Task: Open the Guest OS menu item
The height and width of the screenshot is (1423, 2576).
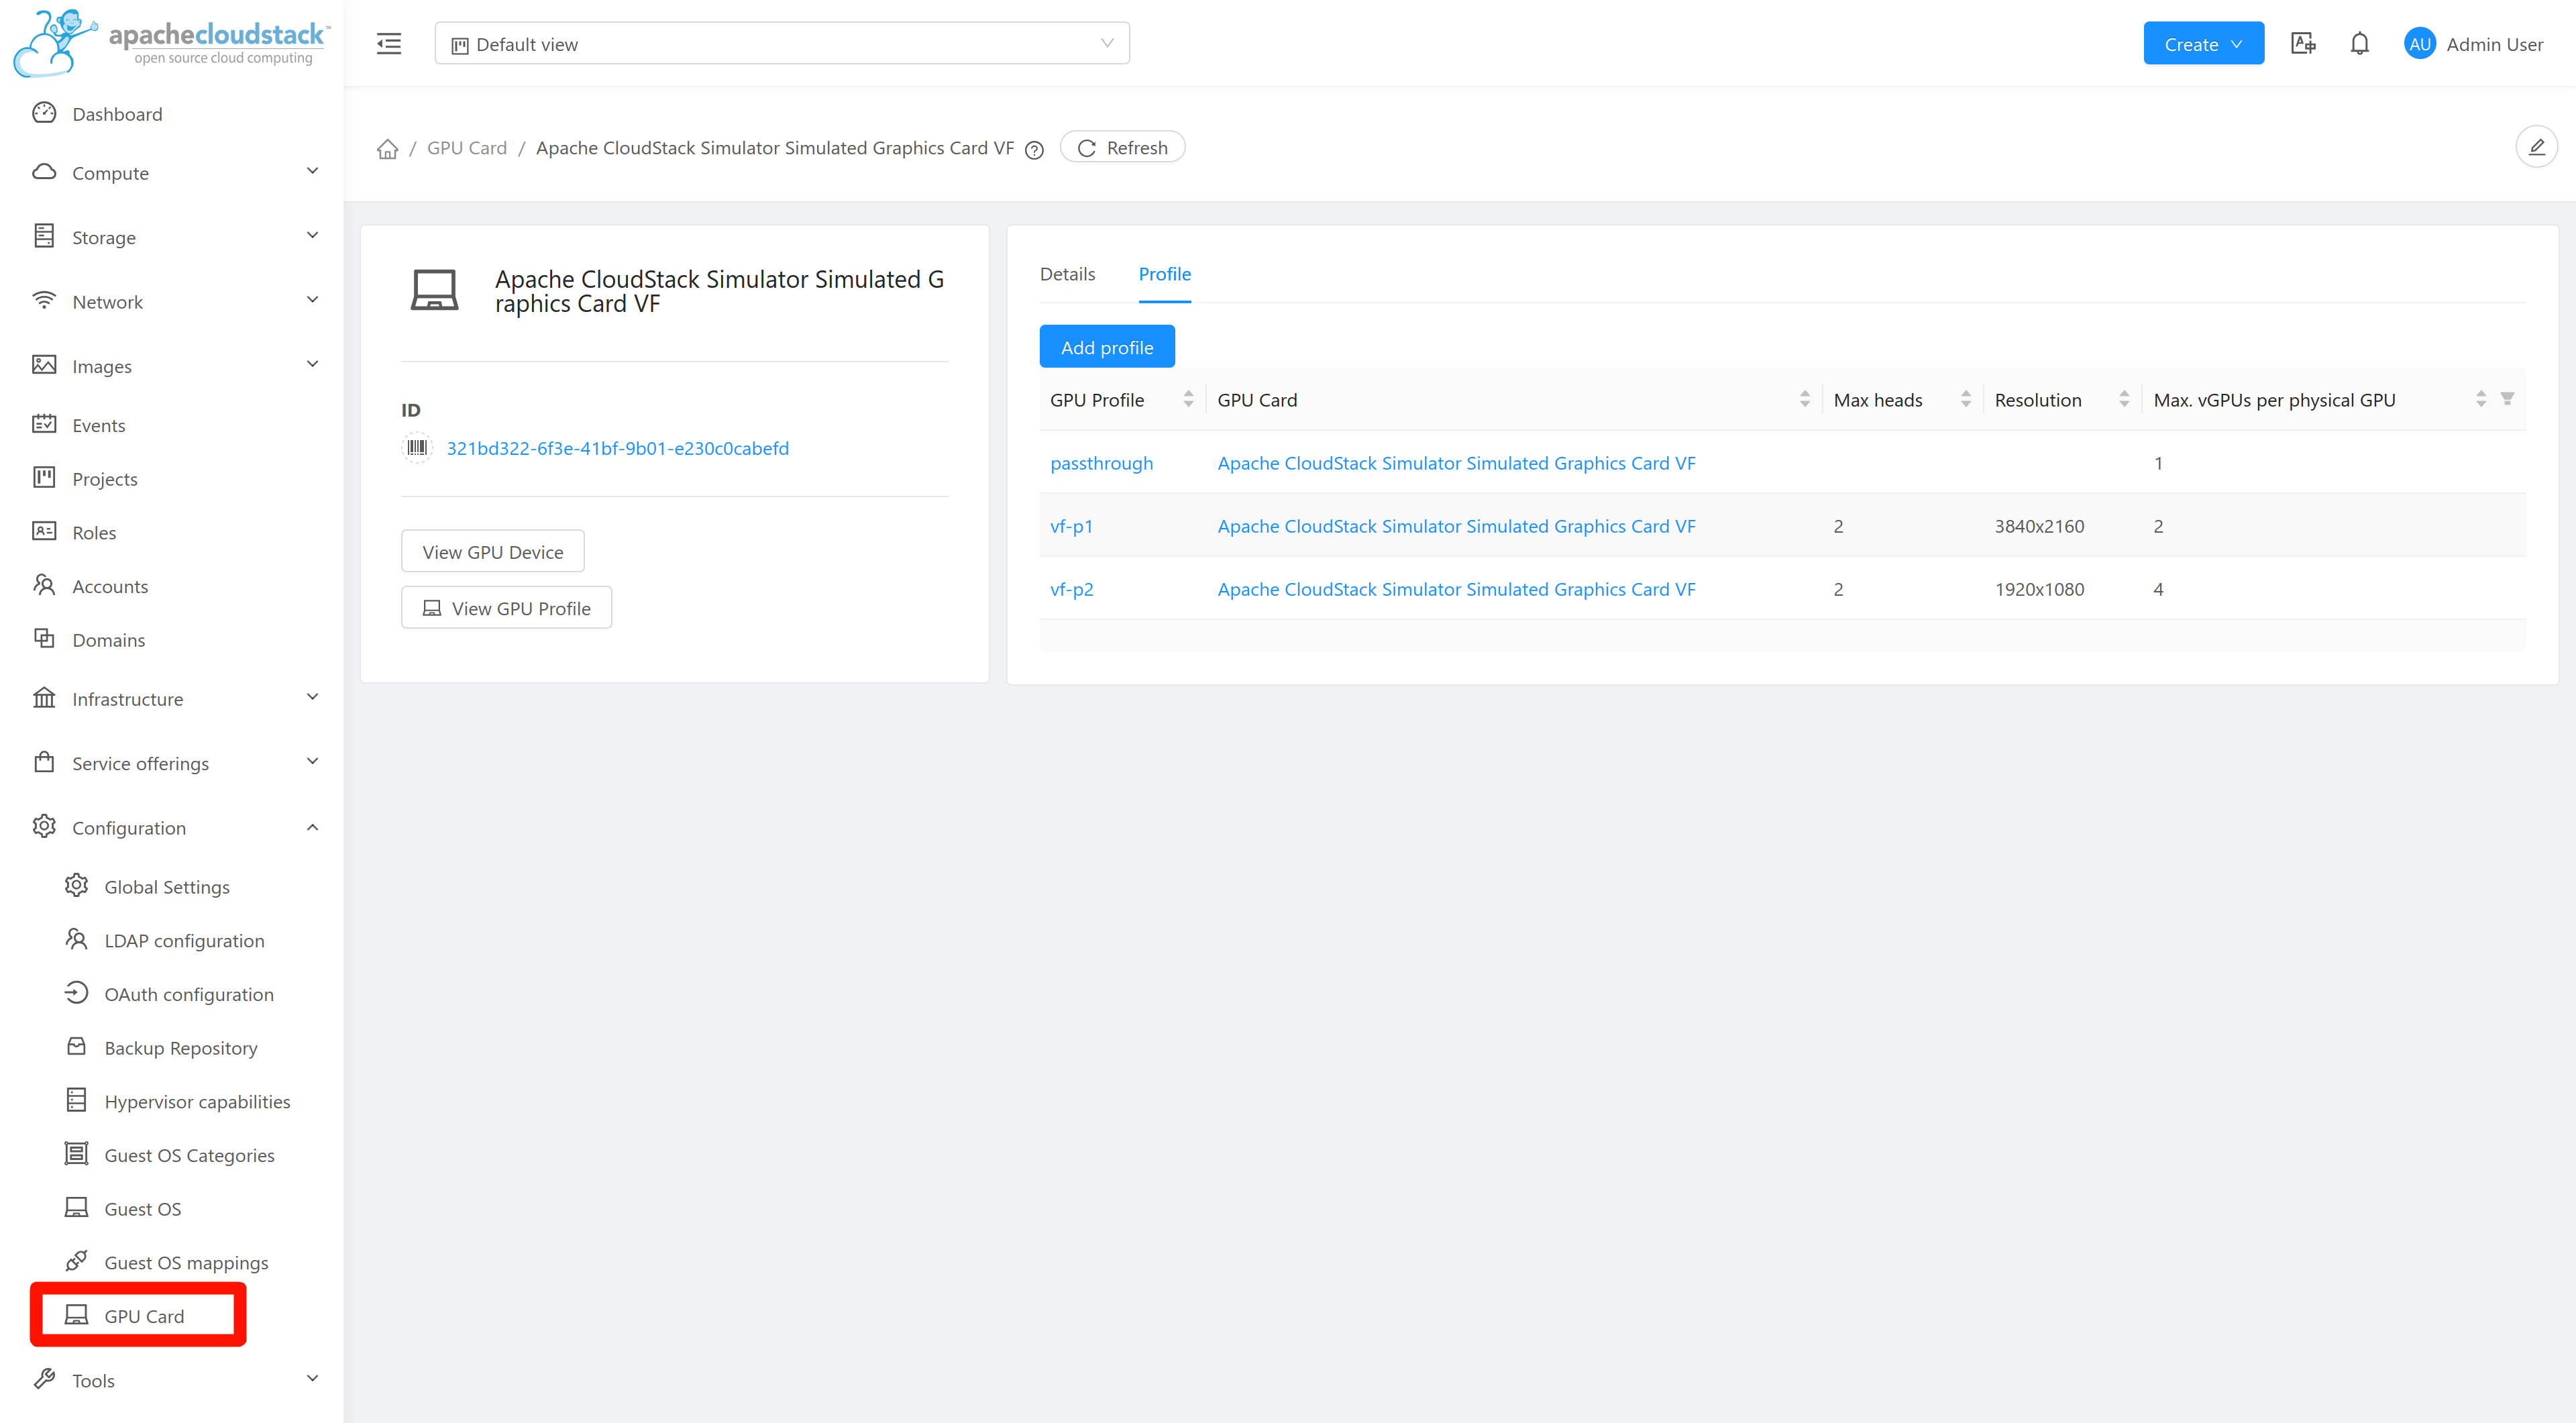Action: tap(142, 1208)
